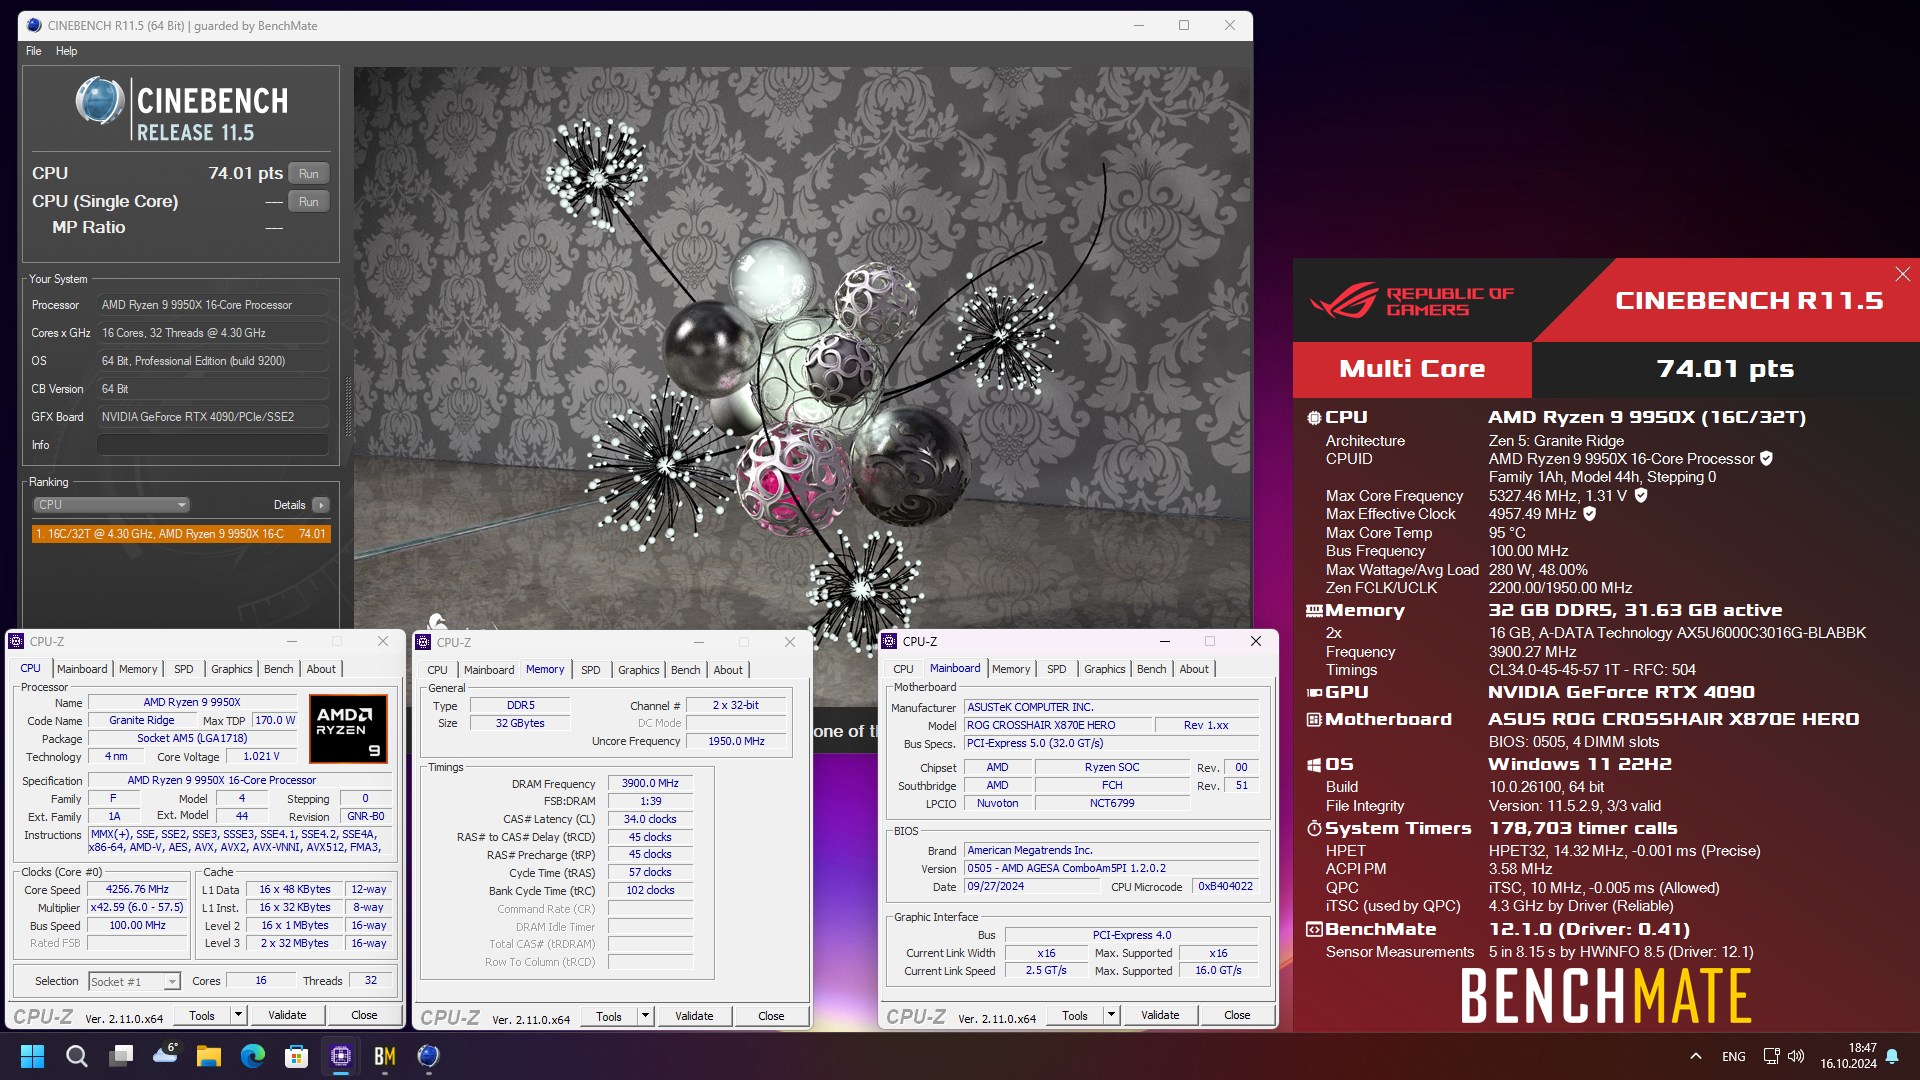Switch to CPU-Z taskbar icon
Screen dimensions: 1920x1080
pos(340,1056)
